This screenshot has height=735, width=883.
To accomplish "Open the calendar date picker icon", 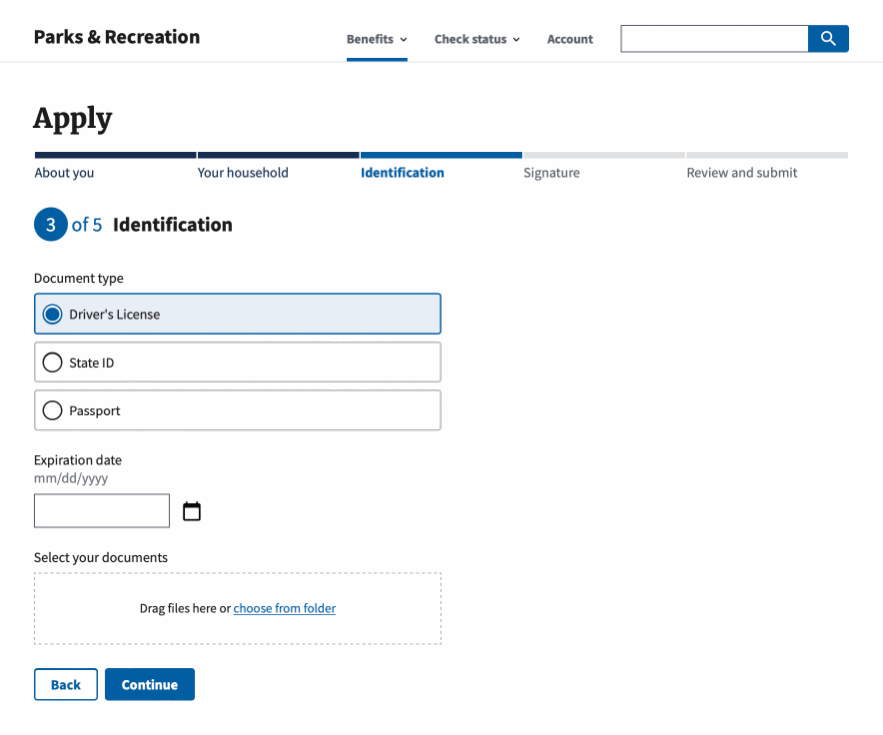I will [191, 511].
